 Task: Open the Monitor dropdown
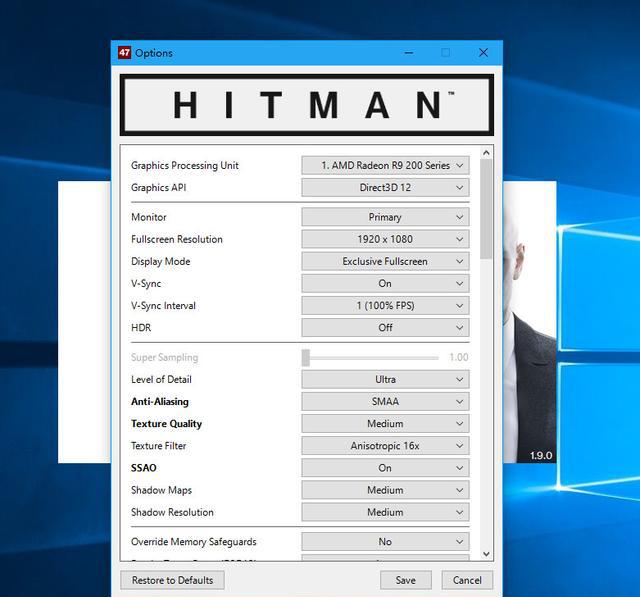pyautogui.click(x=385, y=217)
